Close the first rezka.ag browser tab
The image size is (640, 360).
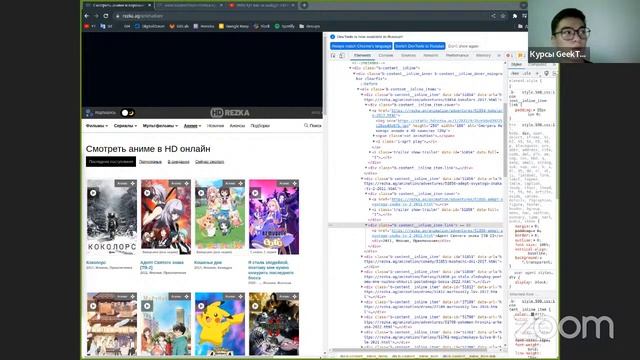[x=149, y=5]
